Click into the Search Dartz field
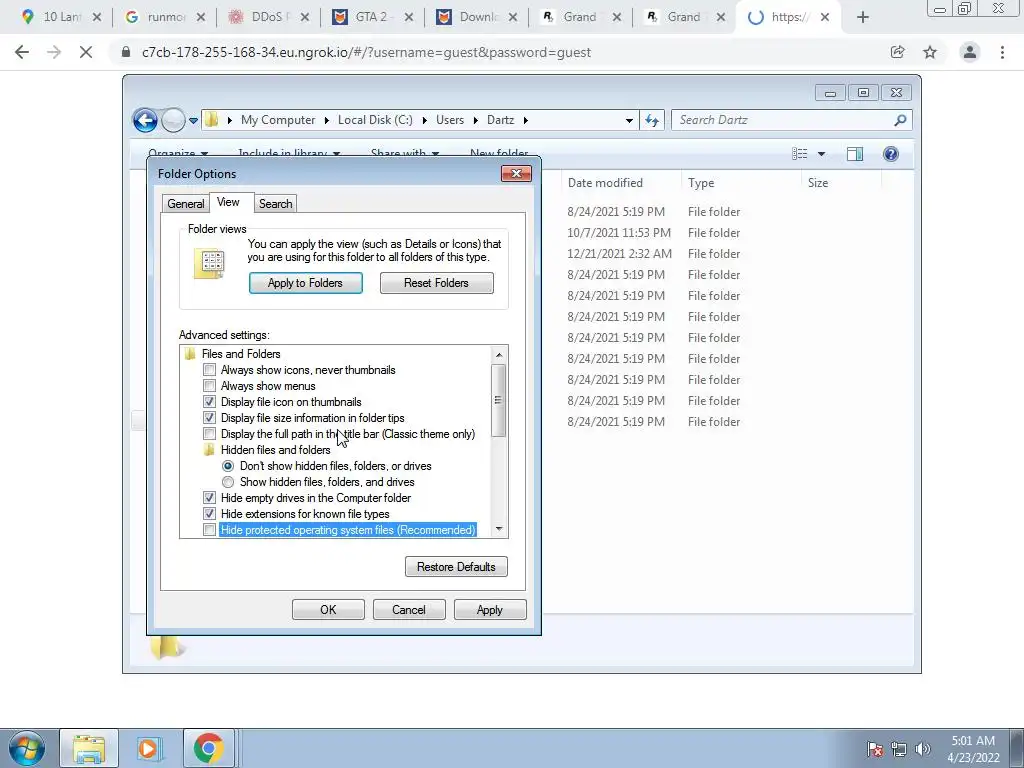 pyautogui.click(x=781, y=120)
